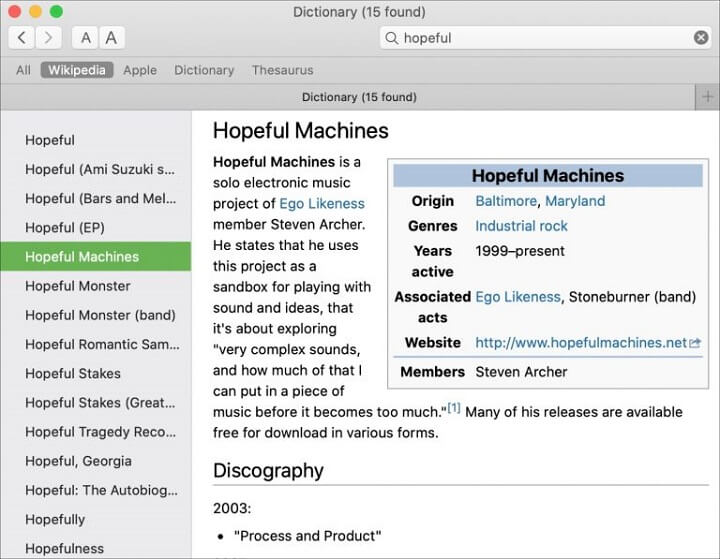720x559 pixels.
Task: Clear search with the X button
Action: coord(701,38)
